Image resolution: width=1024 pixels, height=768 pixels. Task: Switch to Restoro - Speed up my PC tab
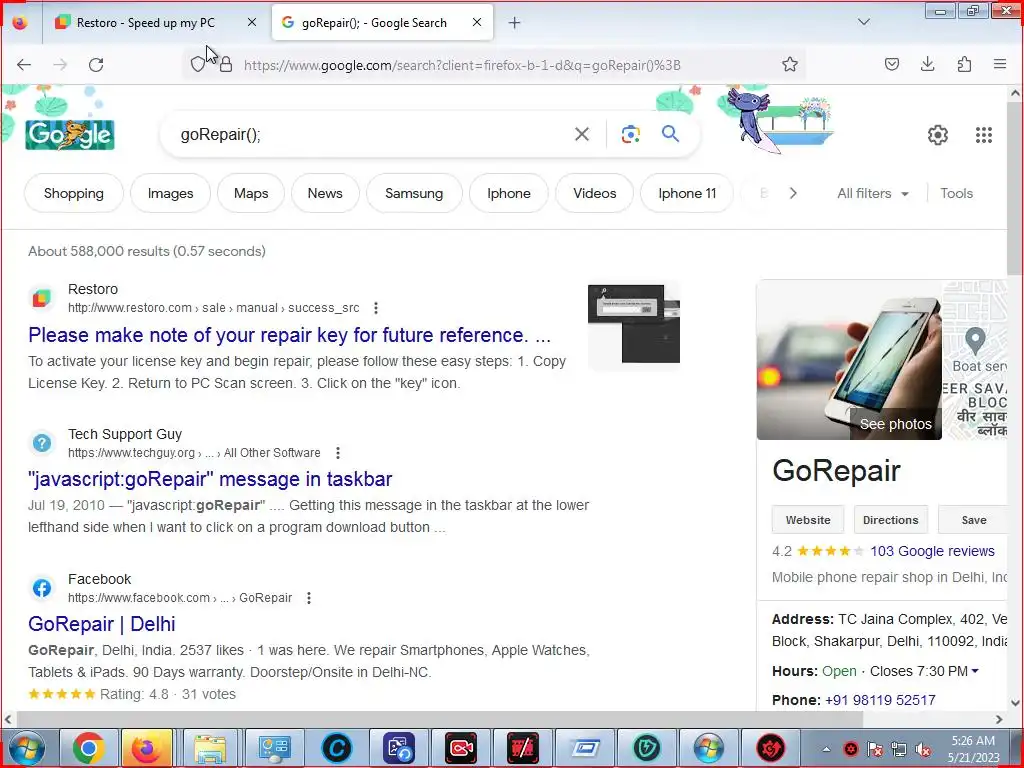pyautogui.click(x=146, y=23)
